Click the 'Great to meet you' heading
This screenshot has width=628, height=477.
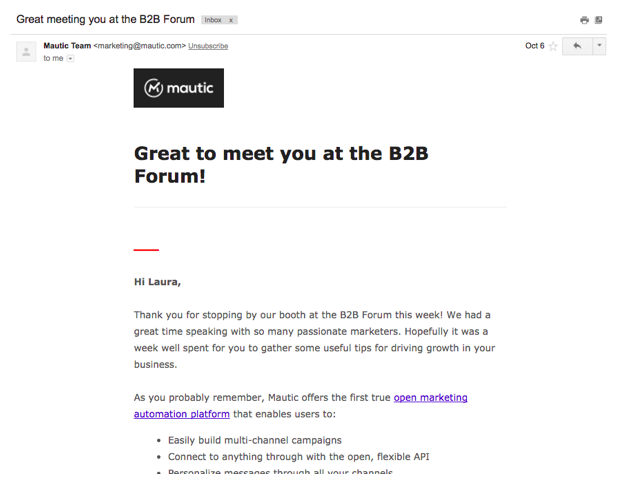(x=281, y=164)
